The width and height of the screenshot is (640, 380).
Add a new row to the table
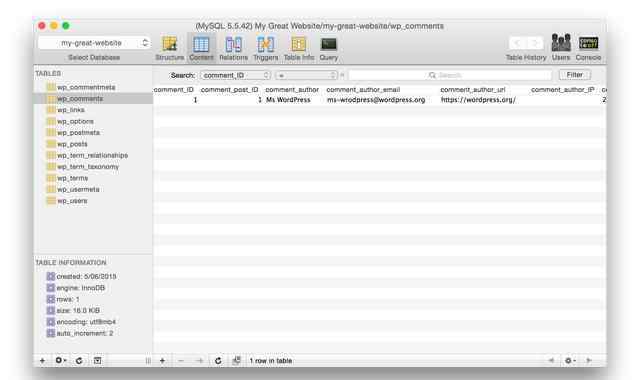(162, 361)
